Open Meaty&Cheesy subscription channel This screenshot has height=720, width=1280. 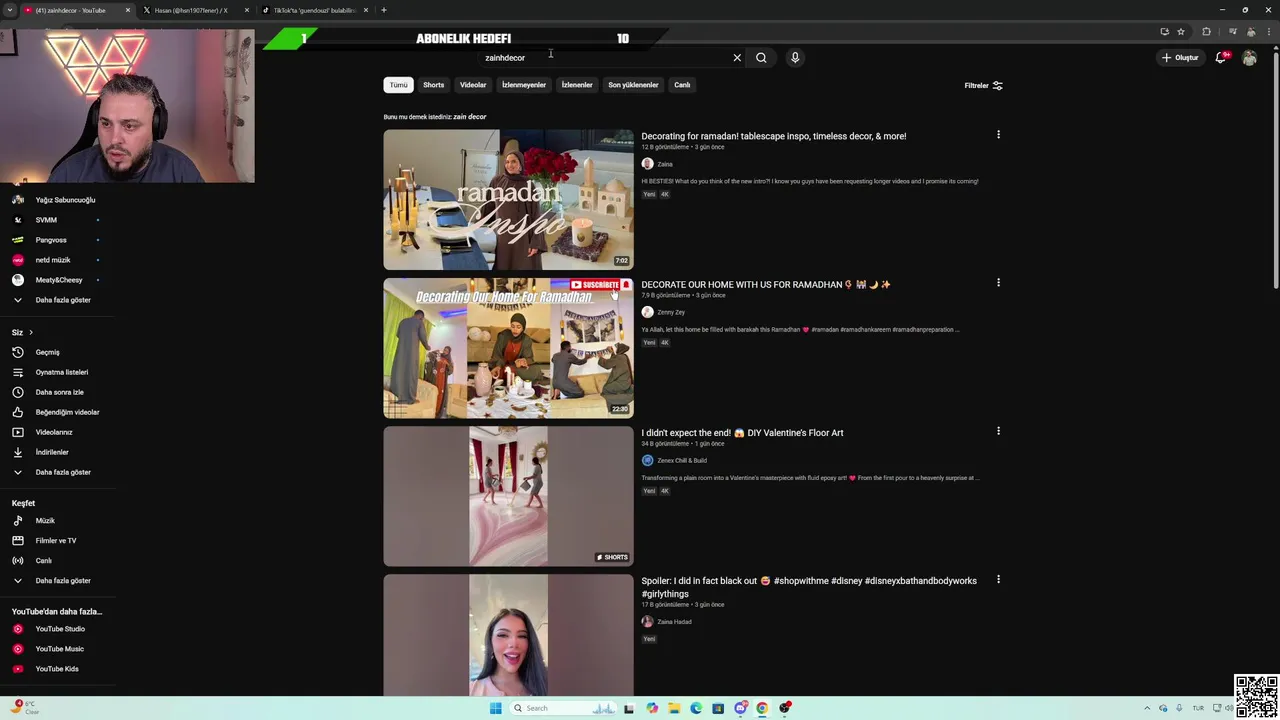[x=58, y=280]
